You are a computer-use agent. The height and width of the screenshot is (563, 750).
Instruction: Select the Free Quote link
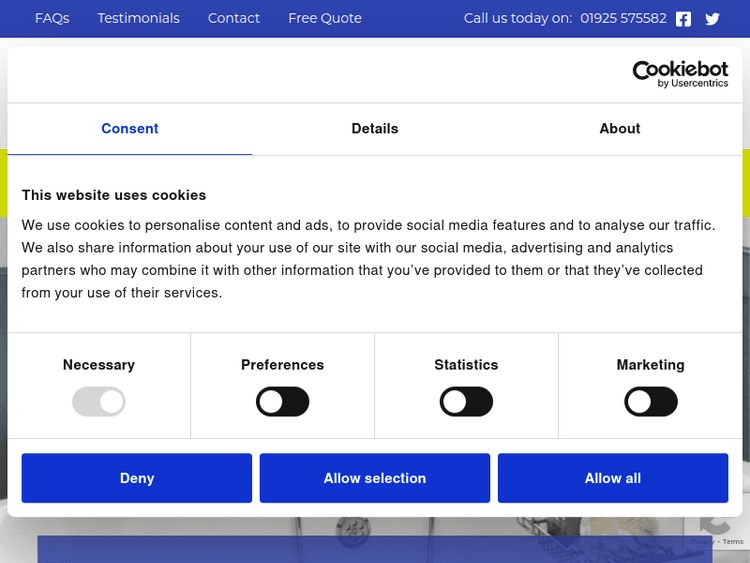[x=325, y=18]
